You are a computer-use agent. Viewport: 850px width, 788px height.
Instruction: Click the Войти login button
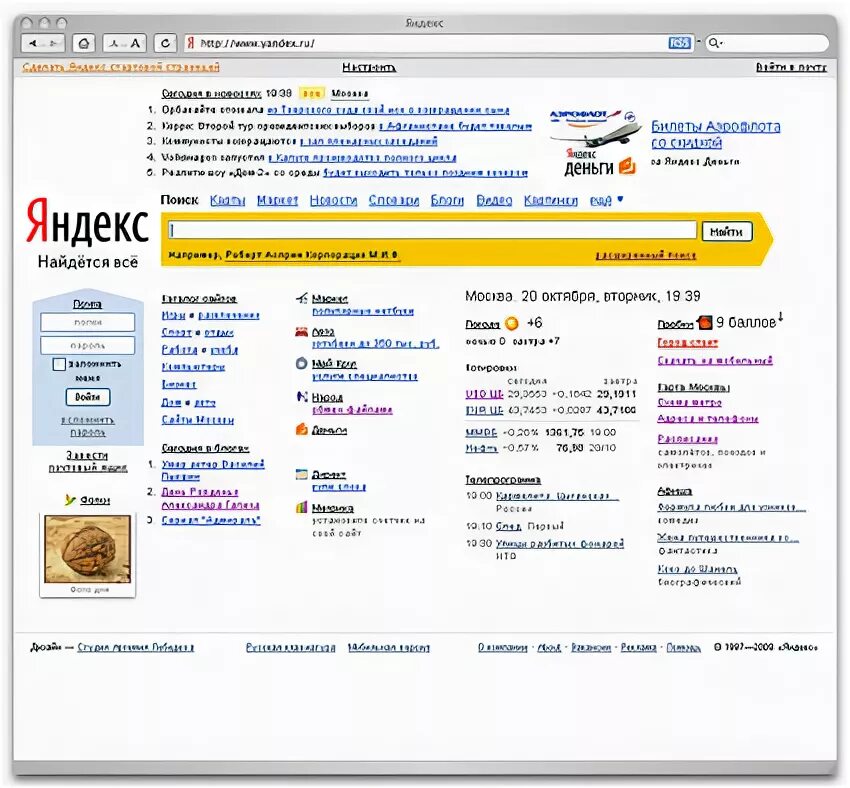(88, 397)
